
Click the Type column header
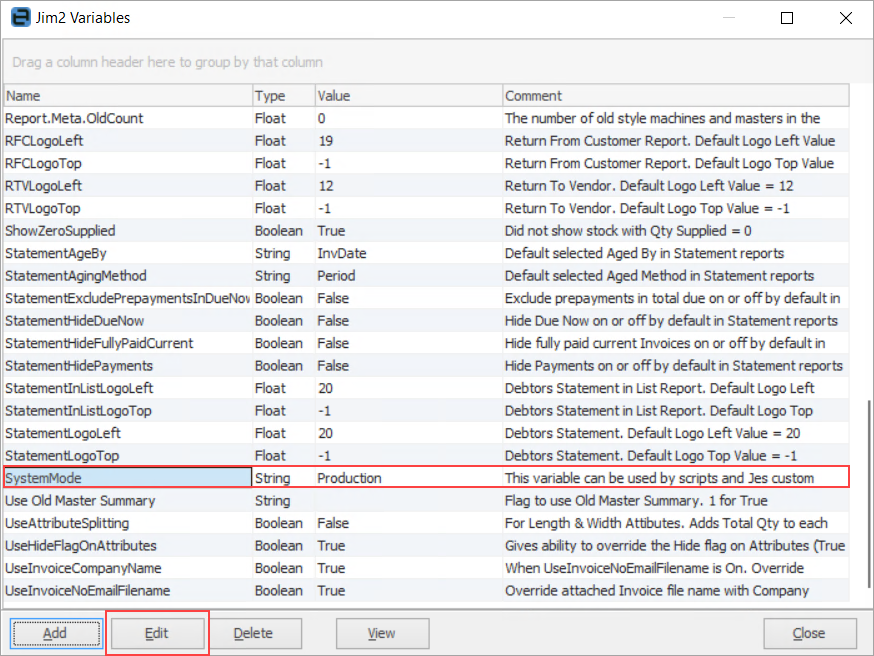coord(282,96)
